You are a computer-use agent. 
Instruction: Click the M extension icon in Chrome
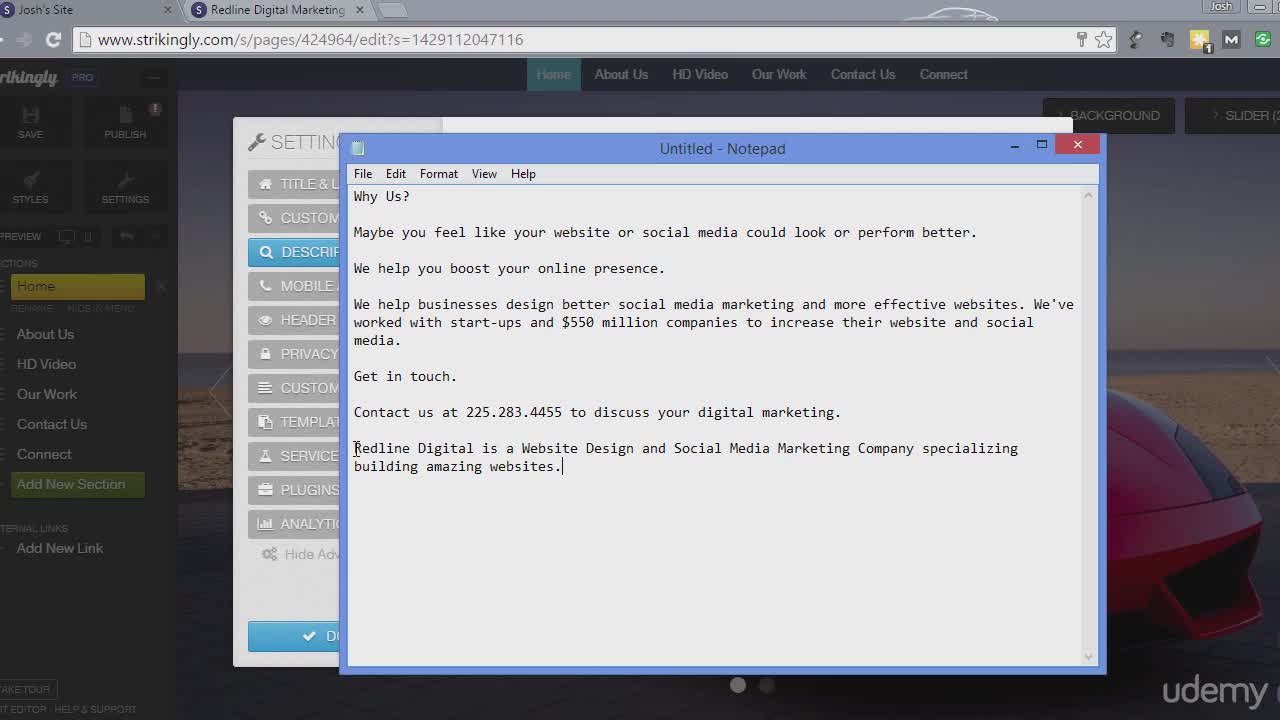tap(1231, 40)
